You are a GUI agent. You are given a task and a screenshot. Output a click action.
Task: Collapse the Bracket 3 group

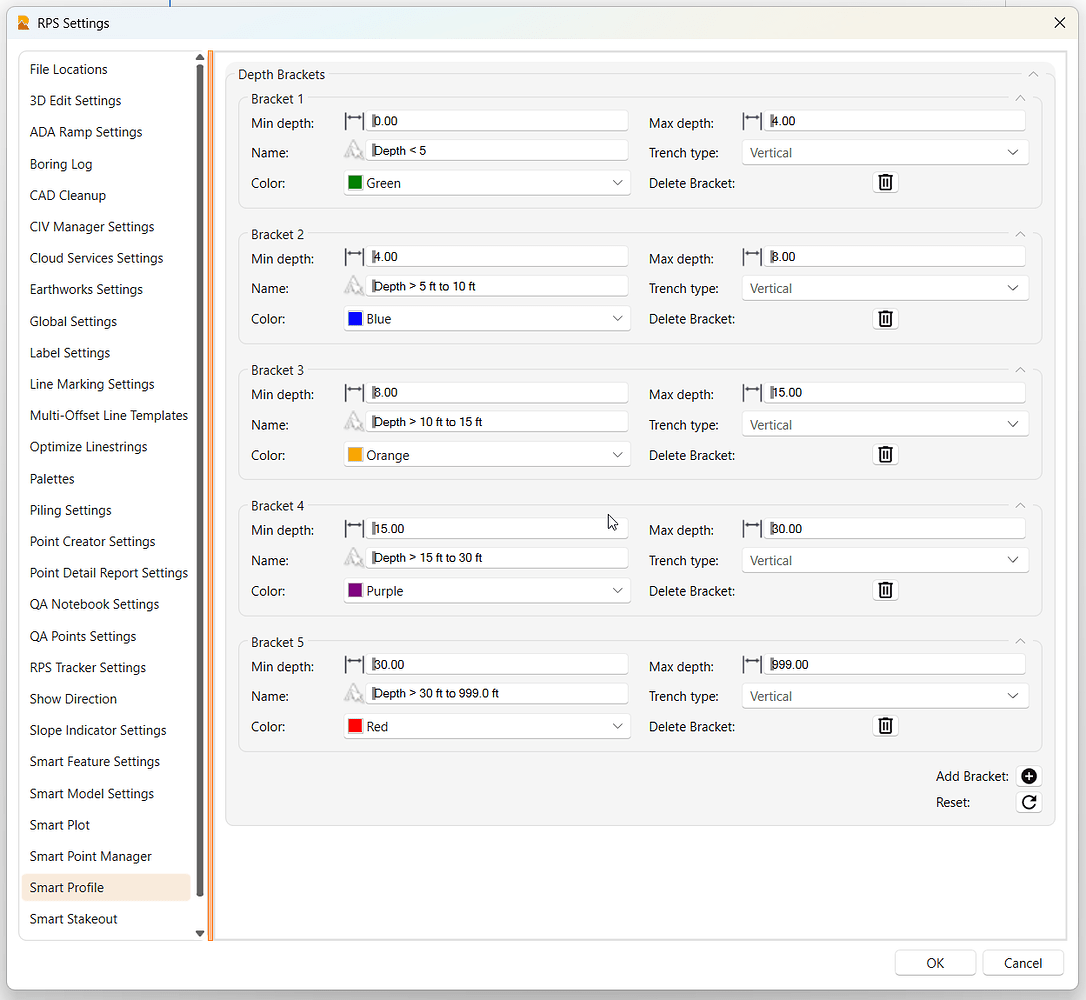[x=1020, y=370]
